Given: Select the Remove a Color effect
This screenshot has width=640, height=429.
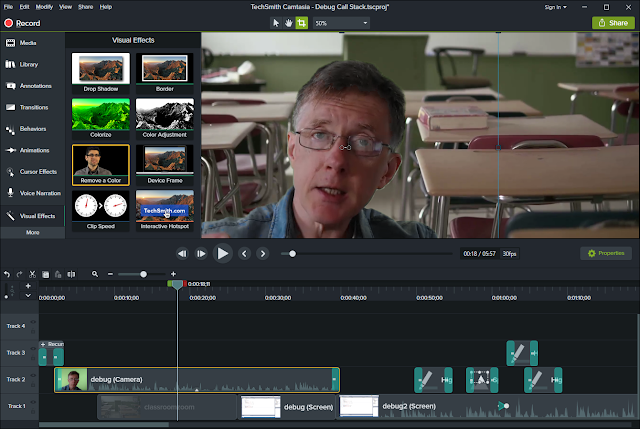Looking at the screenshot, I should pos(101,165).
